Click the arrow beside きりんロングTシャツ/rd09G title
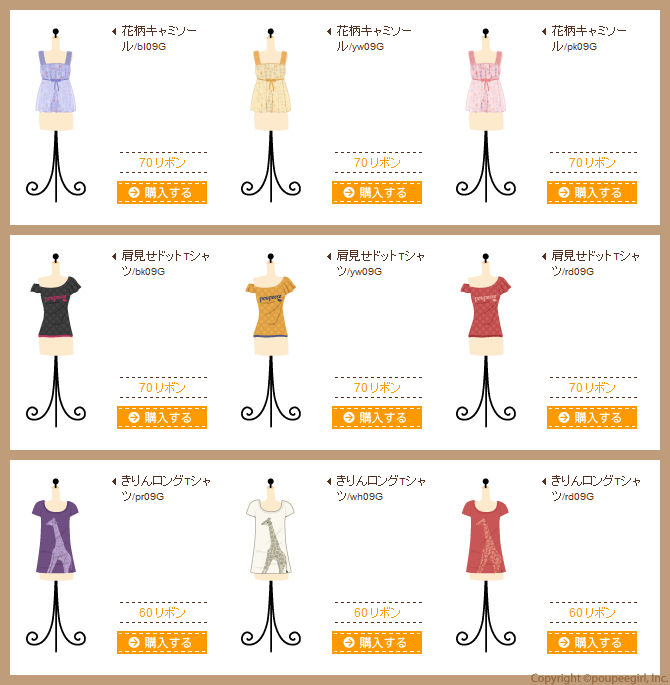The width and height of the screenshot is (670, 685). (x=544, y=481)
